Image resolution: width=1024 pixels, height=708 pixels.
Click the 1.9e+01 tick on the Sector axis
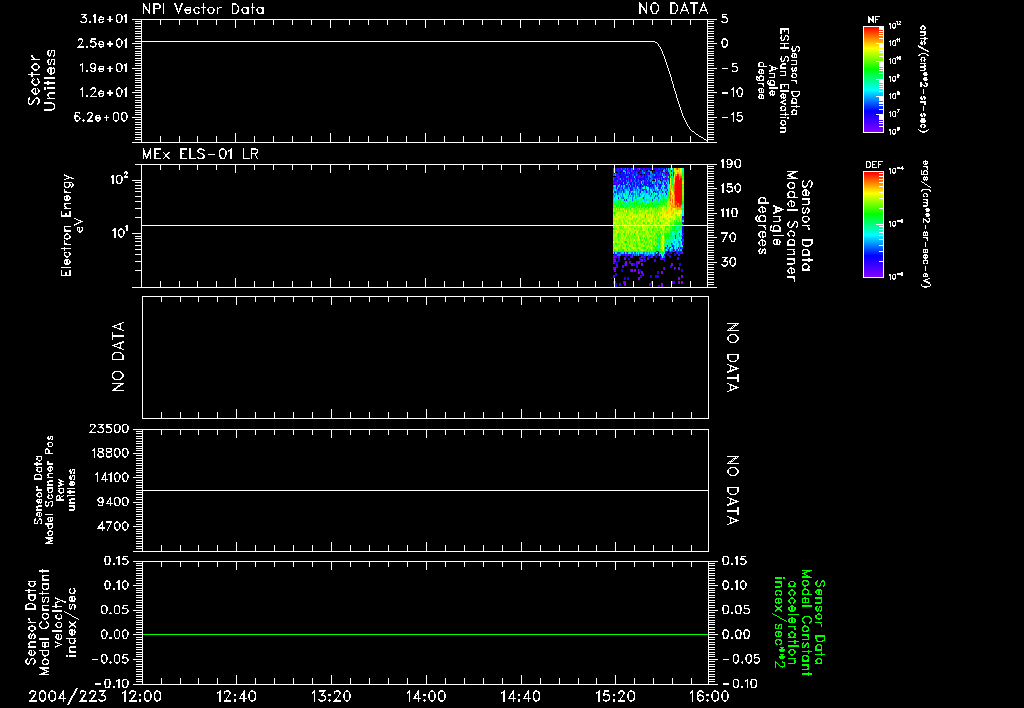point(103,68)
